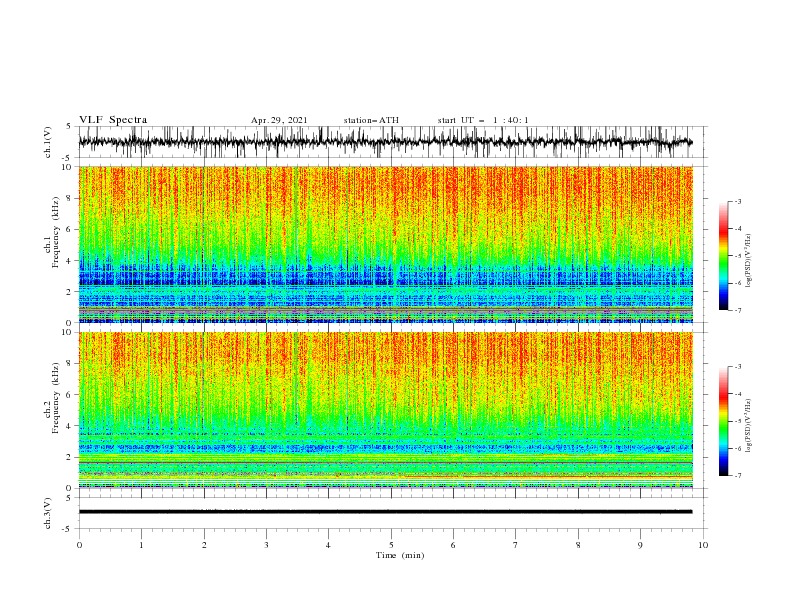Click the date text "Apr. 29, 2021"
Image resolution: width=792 pixels, height=612 pixels.
[x=279, y=120]
